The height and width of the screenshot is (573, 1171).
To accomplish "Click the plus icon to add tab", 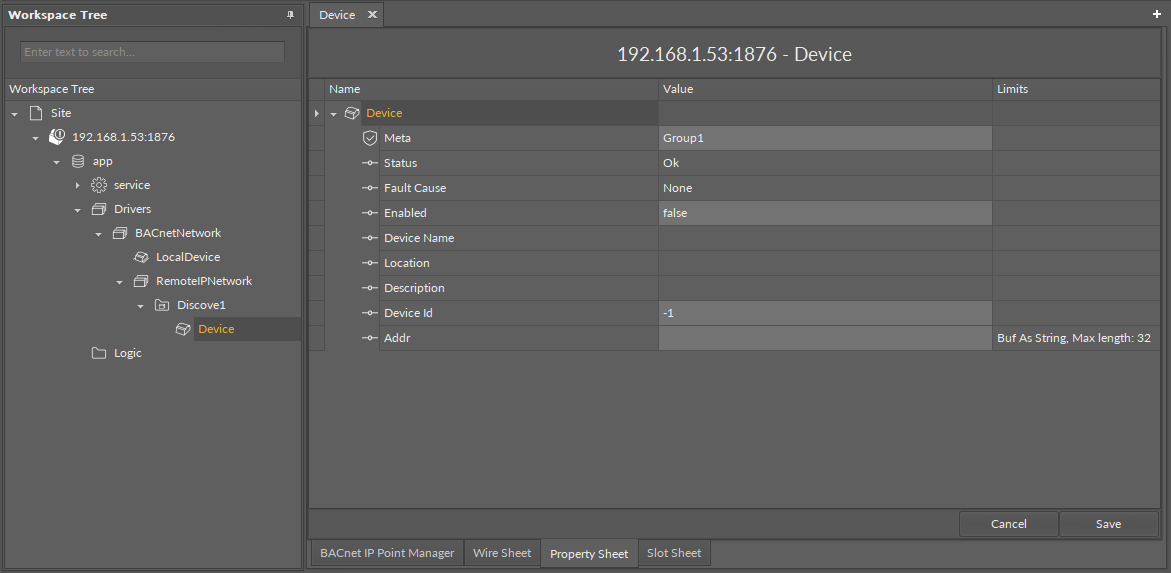I will click(x=1157, y=14).
